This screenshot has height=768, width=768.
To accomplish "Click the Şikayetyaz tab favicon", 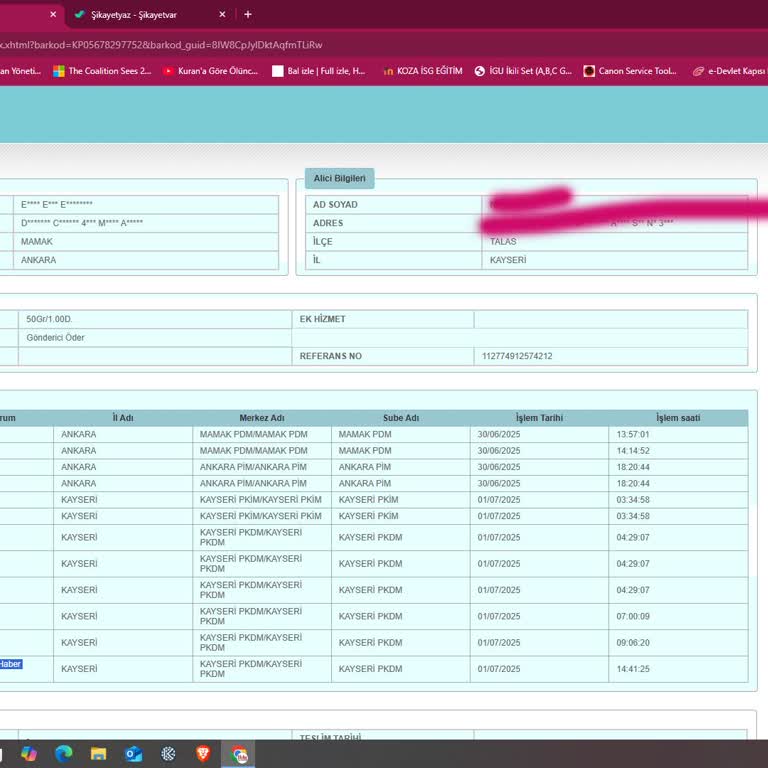I will pyautogui.click(x=79, y=14).
